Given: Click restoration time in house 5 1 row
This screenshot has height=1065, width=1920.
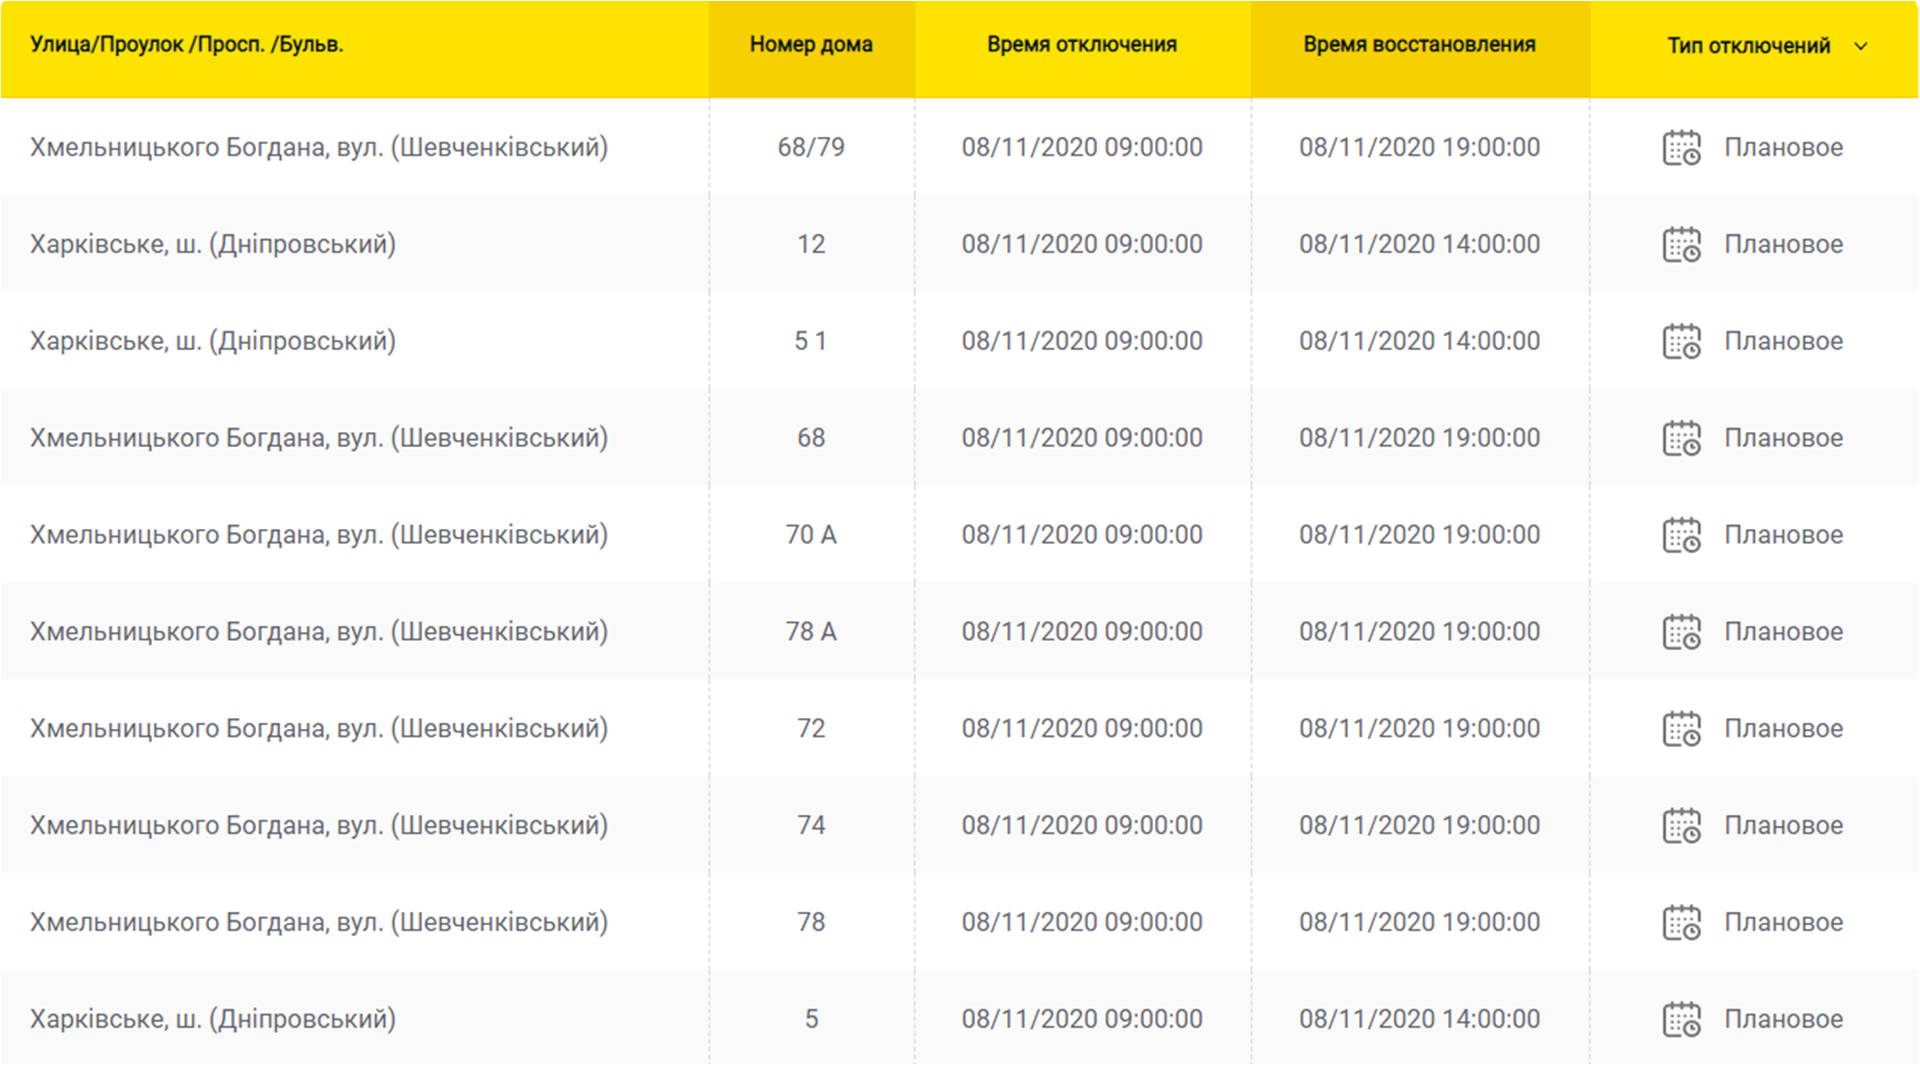Looking at the screenshot, I should [1419, 342].
